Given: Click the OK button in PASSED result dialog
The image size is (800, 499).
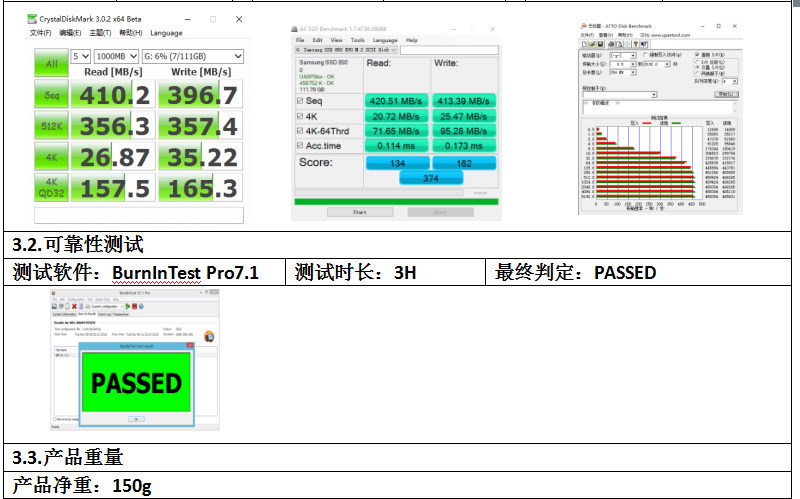Looking at the screenshot, I should 136,419.
